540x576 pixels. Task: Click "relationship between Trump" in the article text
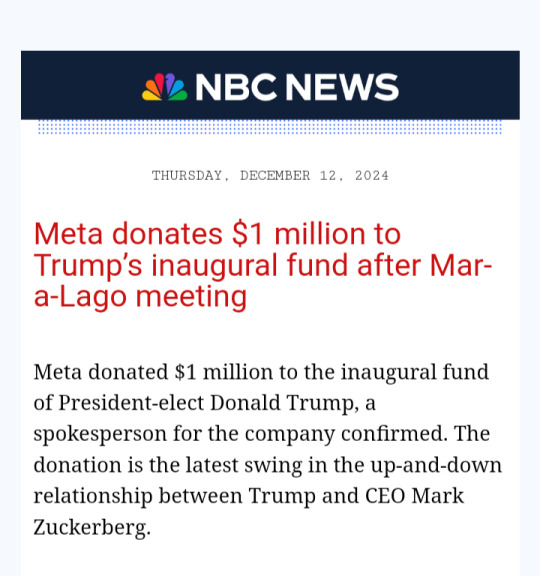coord(174,496)
